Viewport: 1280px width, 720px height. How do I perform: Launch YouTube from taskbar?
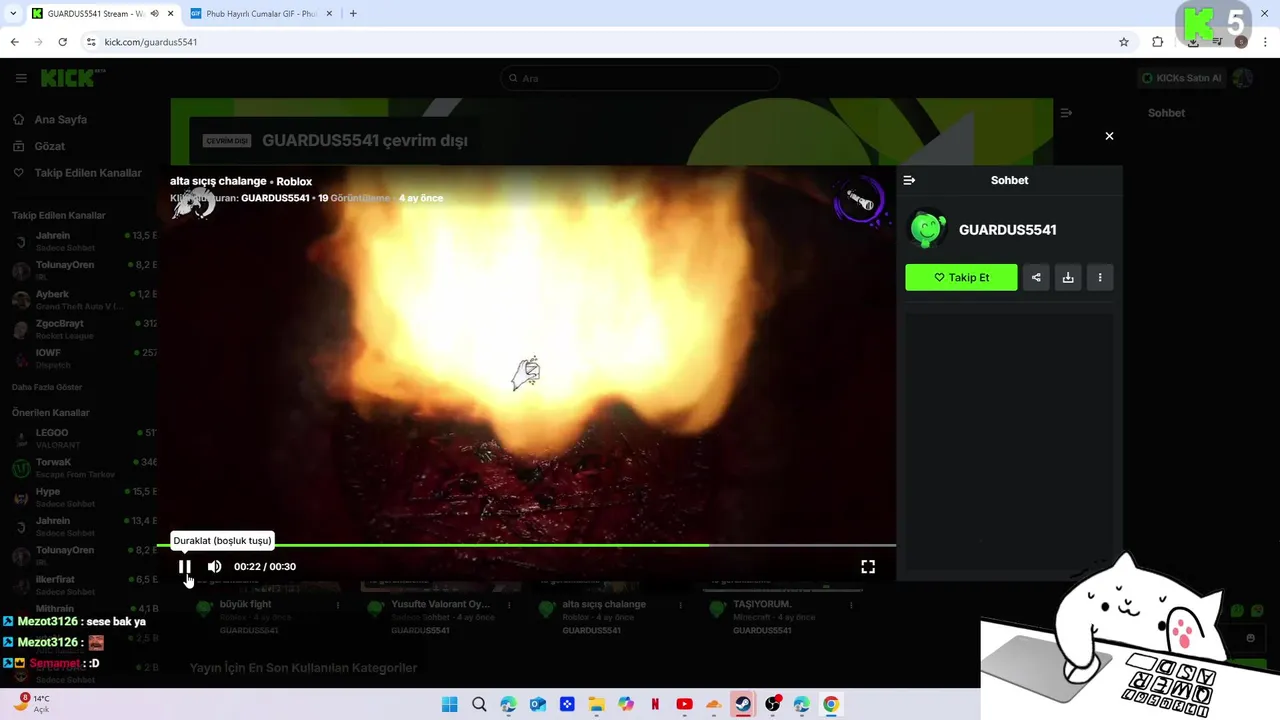(684, 704)
